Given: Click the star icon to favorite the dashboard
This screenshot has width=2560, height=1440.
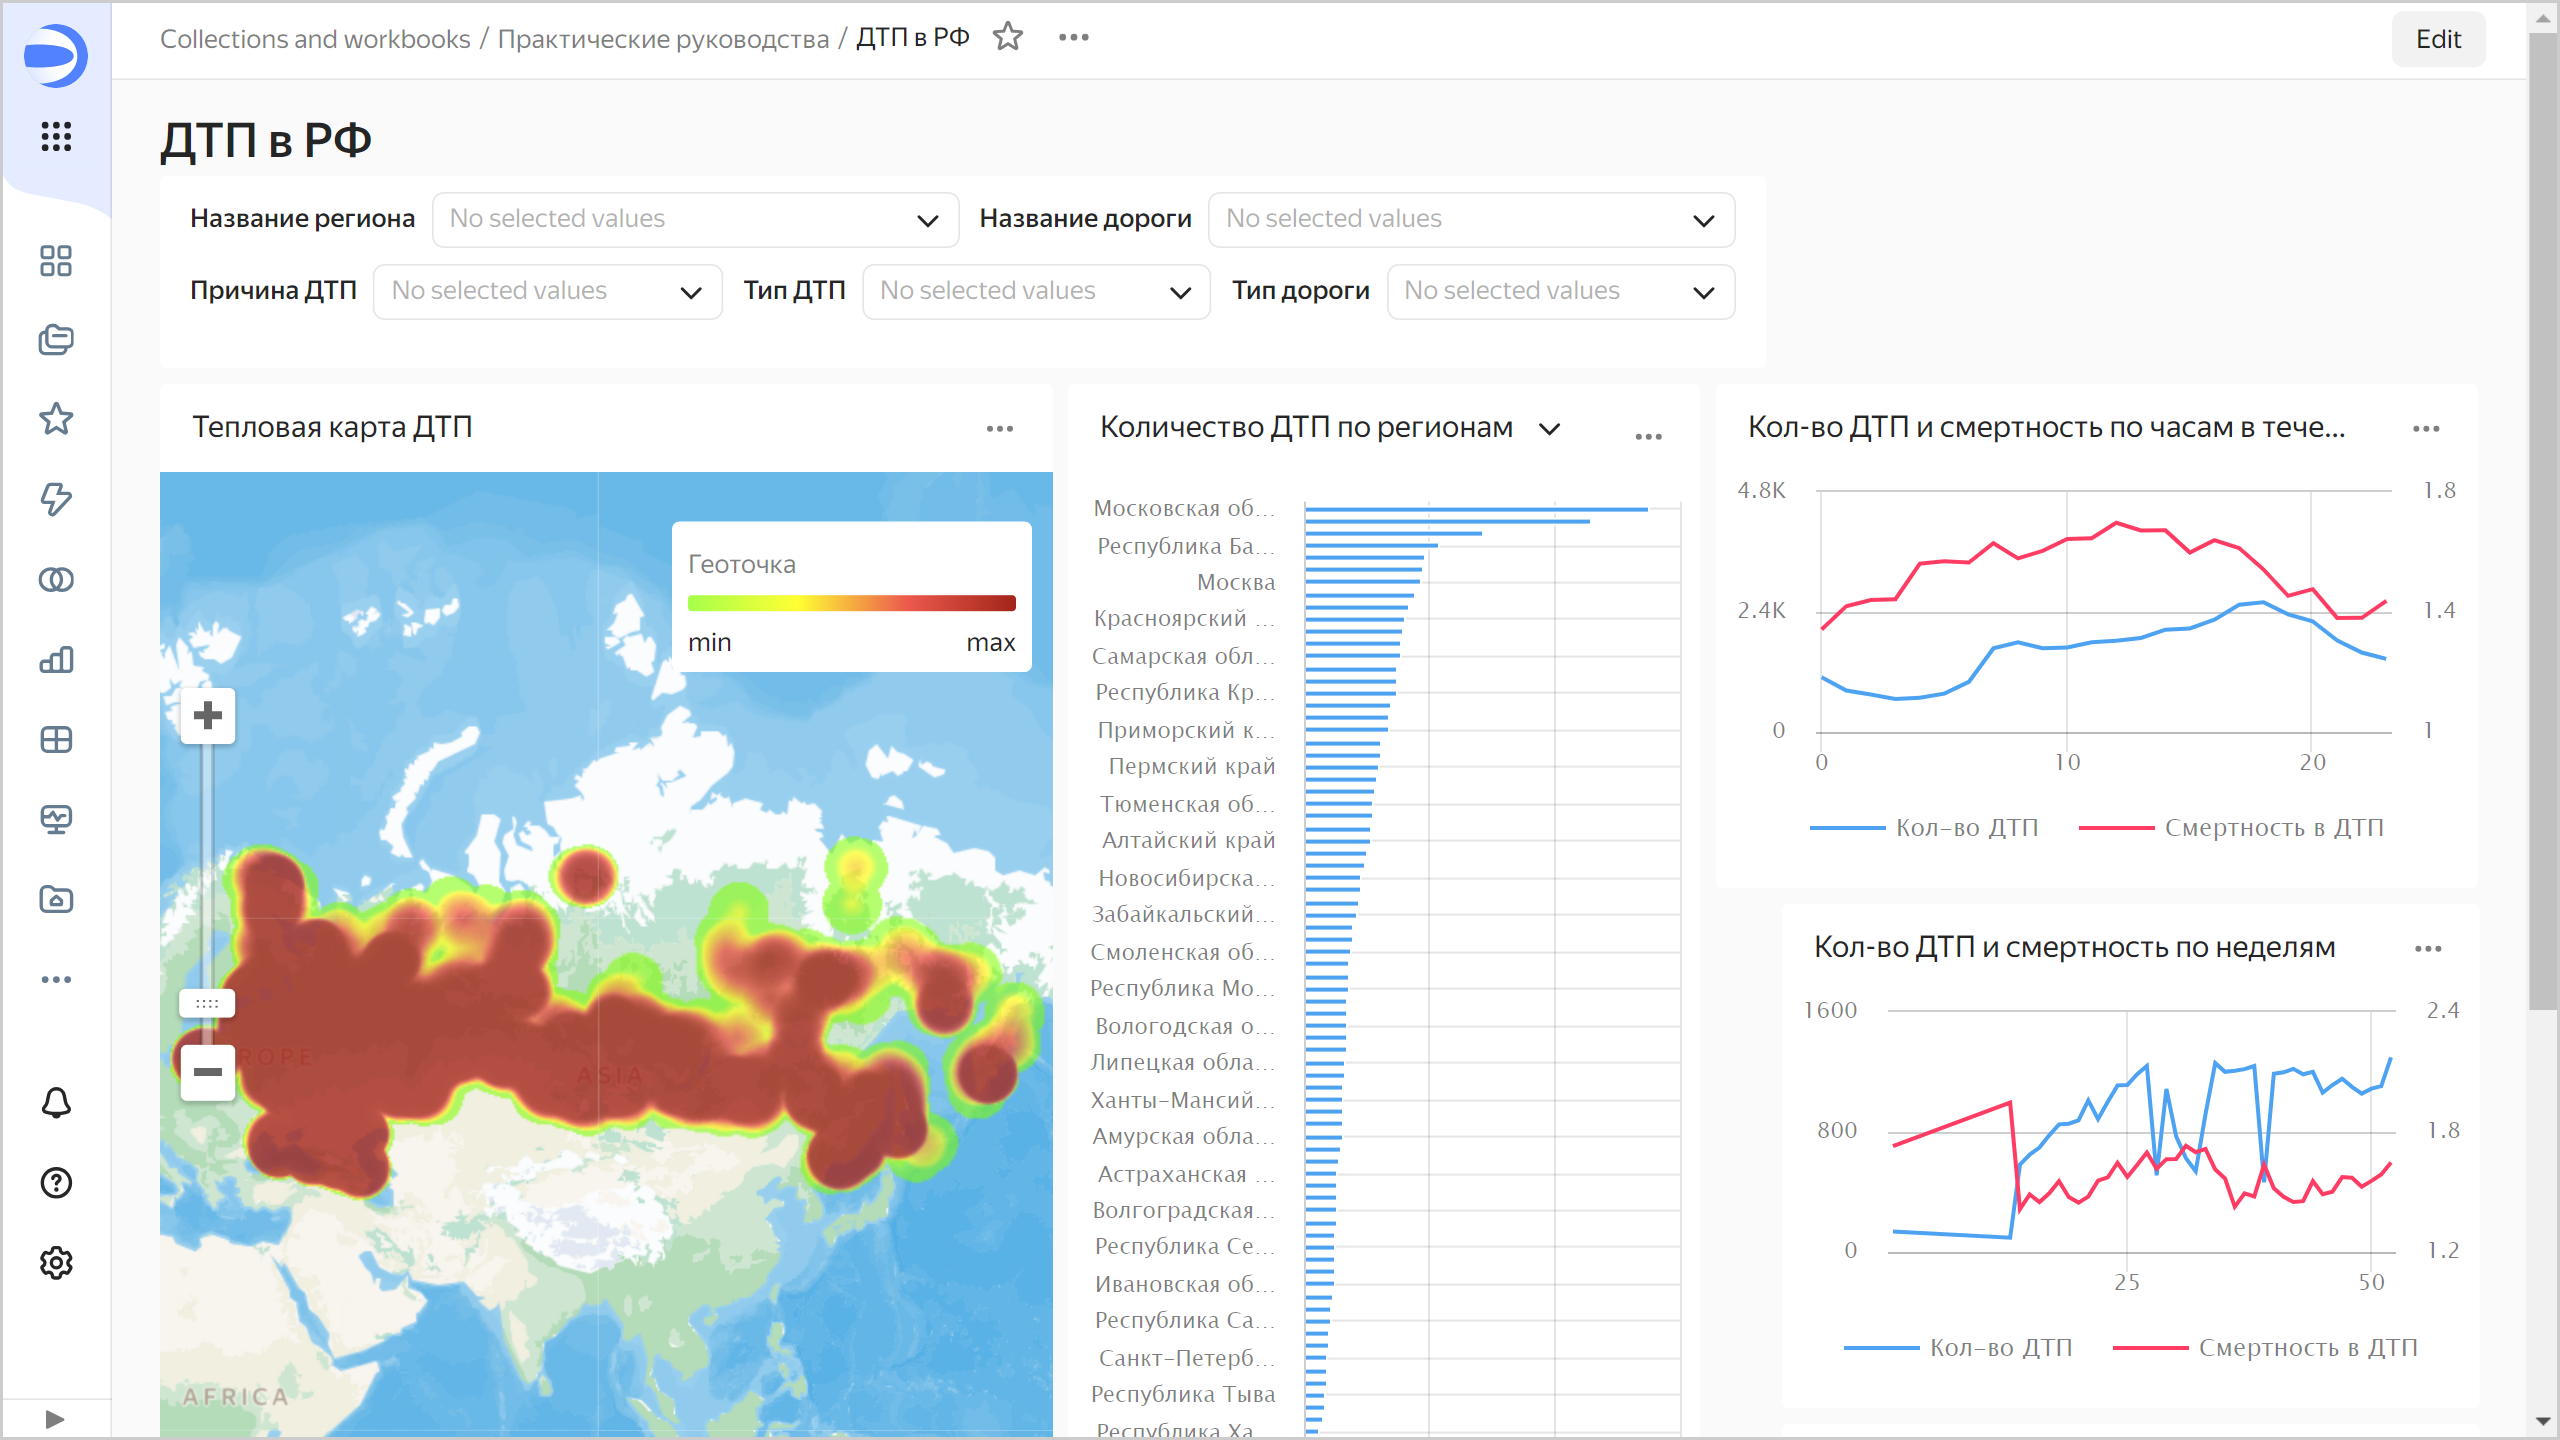Looking at the screenshot, I should [1007, 37].
